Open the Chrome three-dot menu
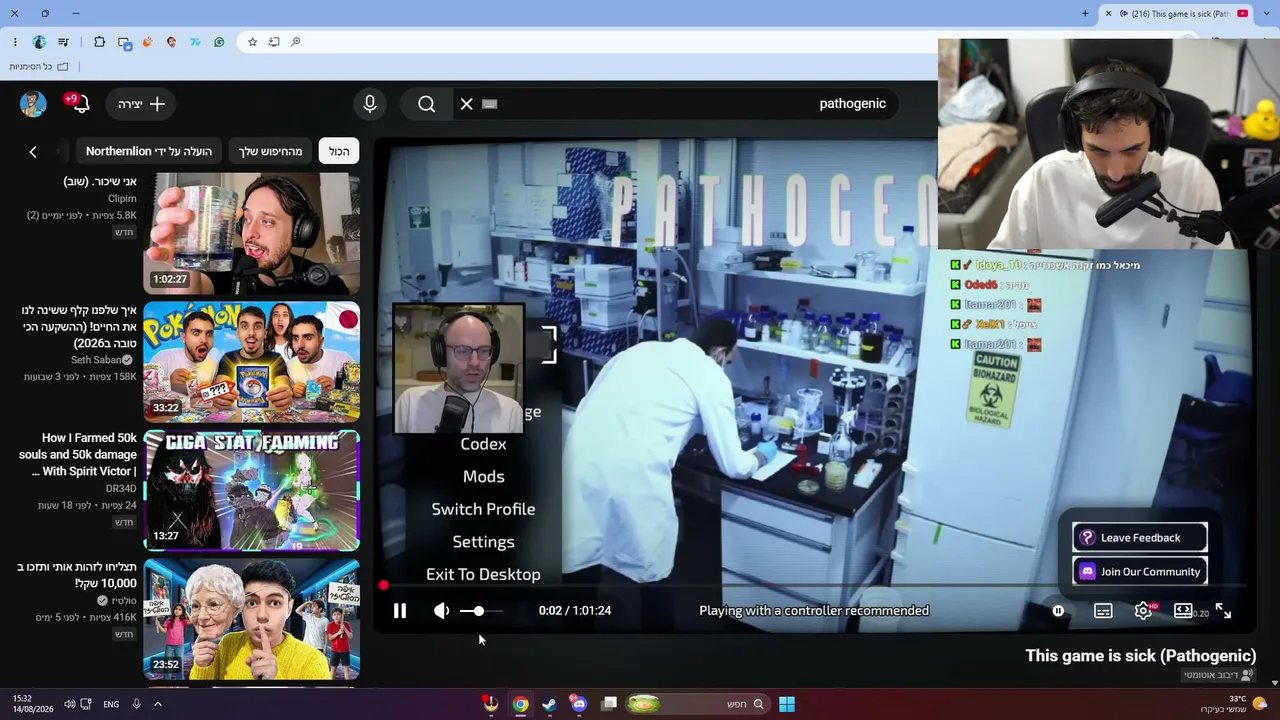This screenshot has width=1280, height=720. pos(15,42)
